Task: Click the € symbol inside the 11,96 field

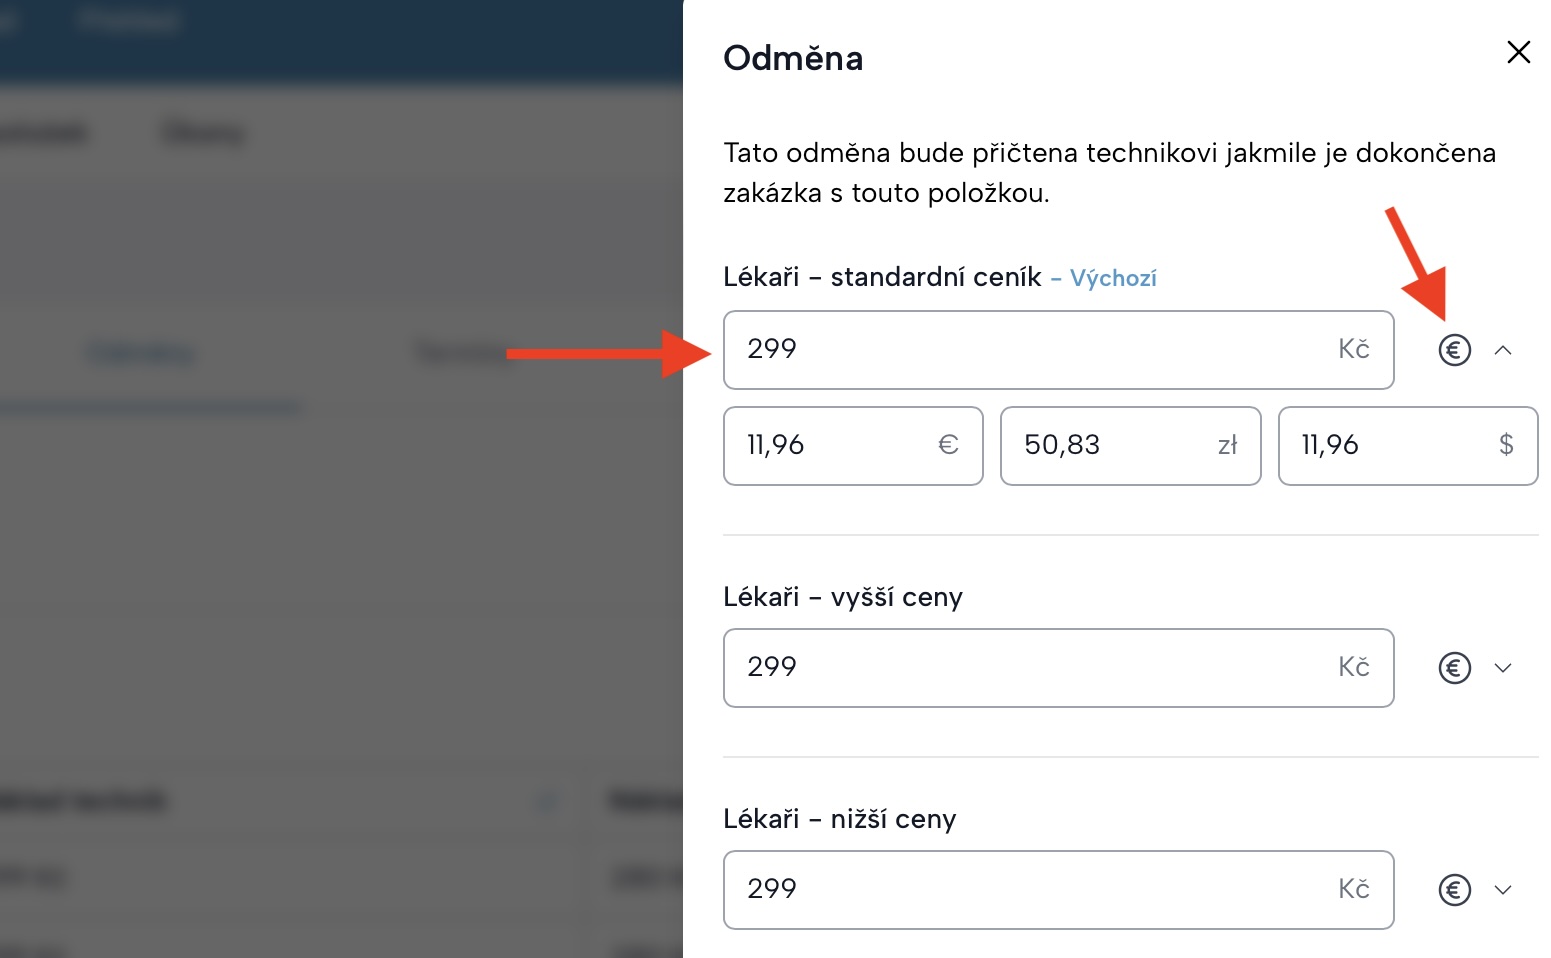Action: (949, 446)
